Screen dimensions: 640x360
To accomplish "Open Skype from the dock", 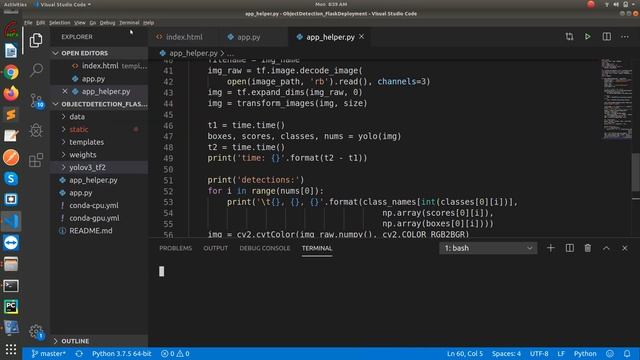I will pyautogui.click(x=11, y=178).
